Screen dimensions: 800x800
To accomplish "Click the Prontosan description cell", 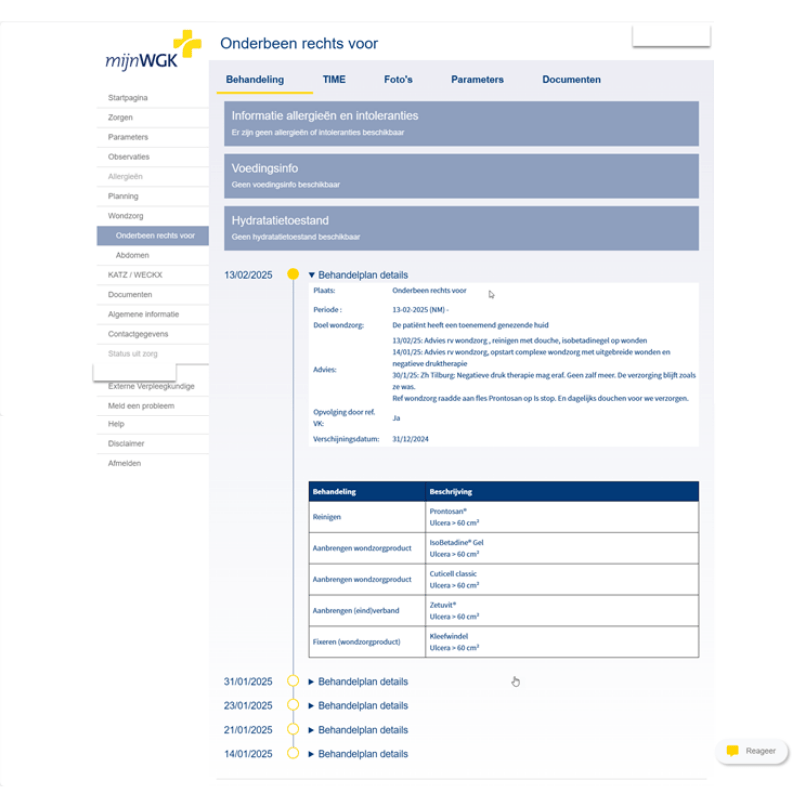I will 562,517.
